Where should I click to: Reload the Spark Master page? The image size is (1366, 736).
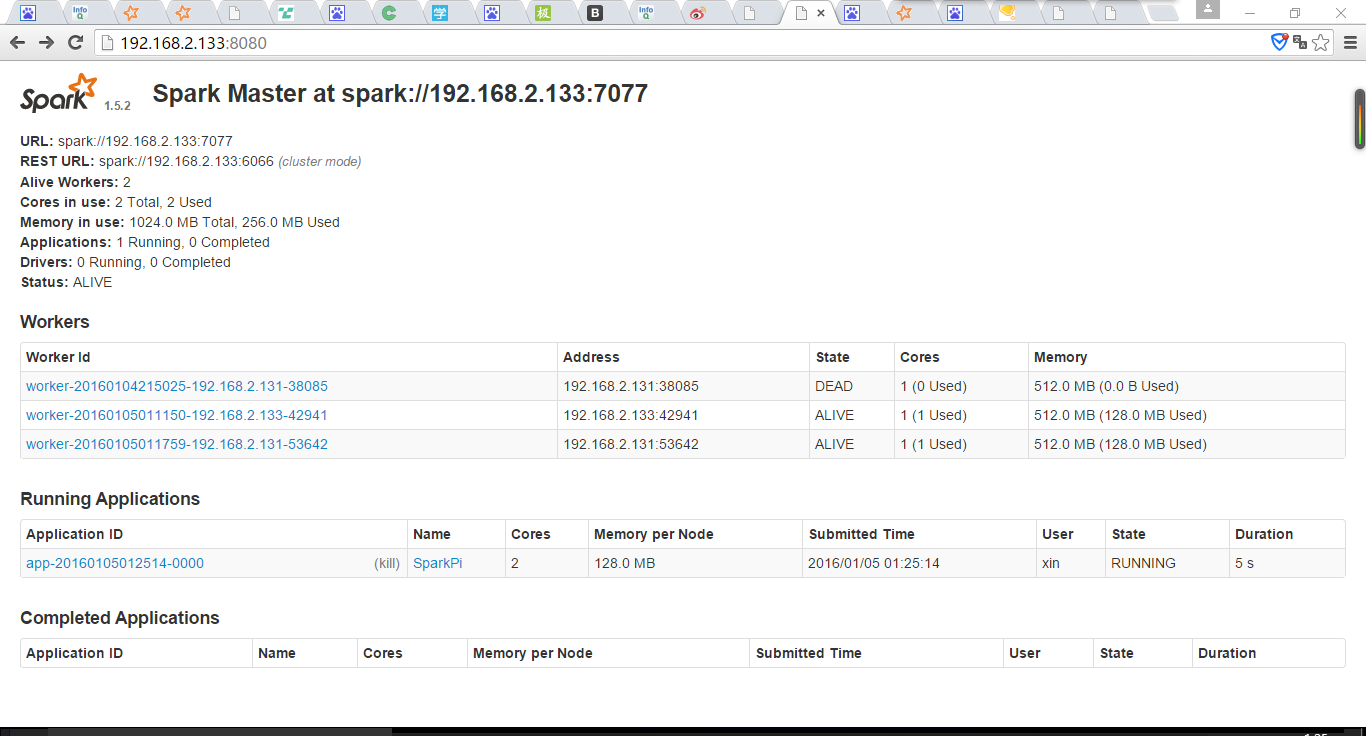click(75, 42)
